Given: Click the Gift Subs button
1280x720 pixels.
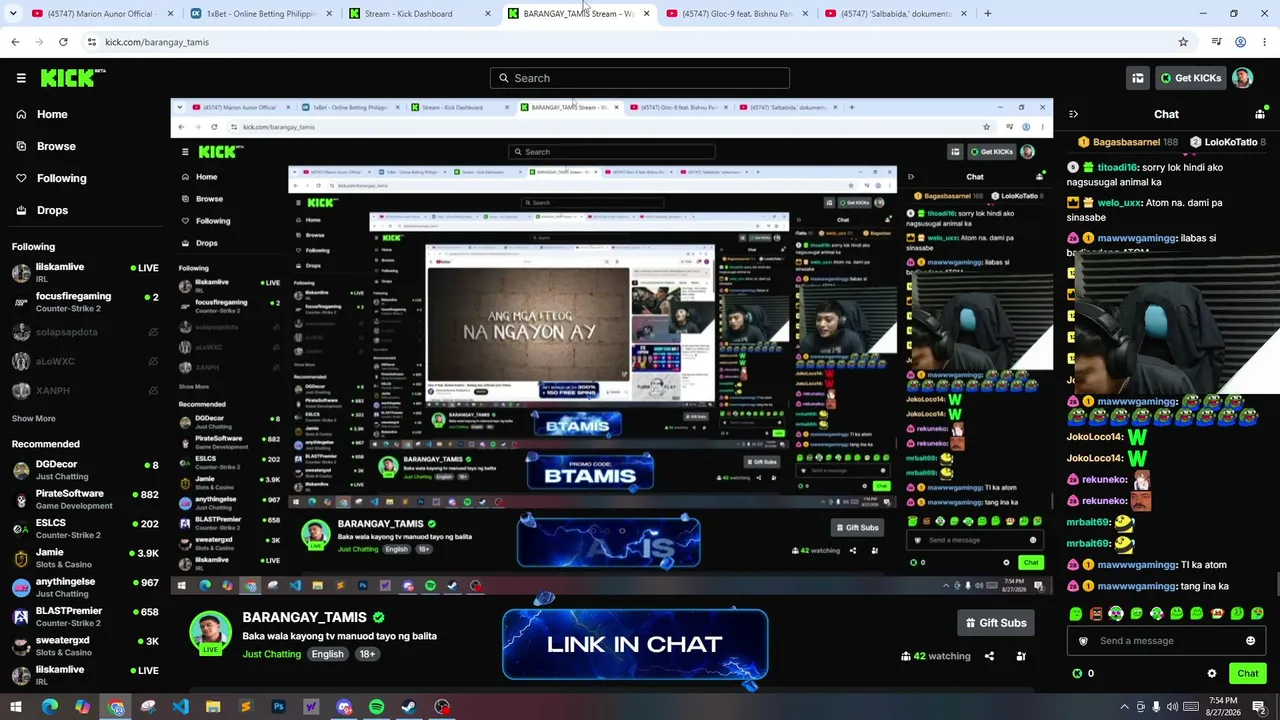Looking at the screenshot, I should [x=995, y=623].
